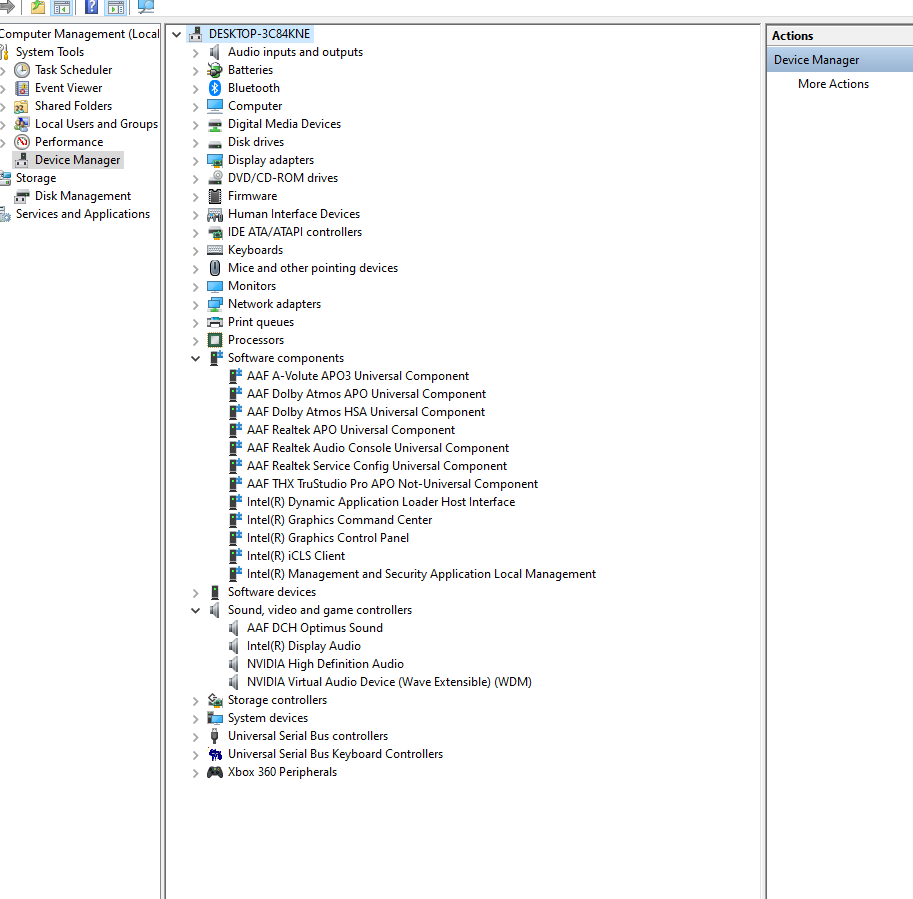Click the DVD/CD-ROM drives disc icon
This screenshot has height=899, width=913.
[x=215, y=178]
